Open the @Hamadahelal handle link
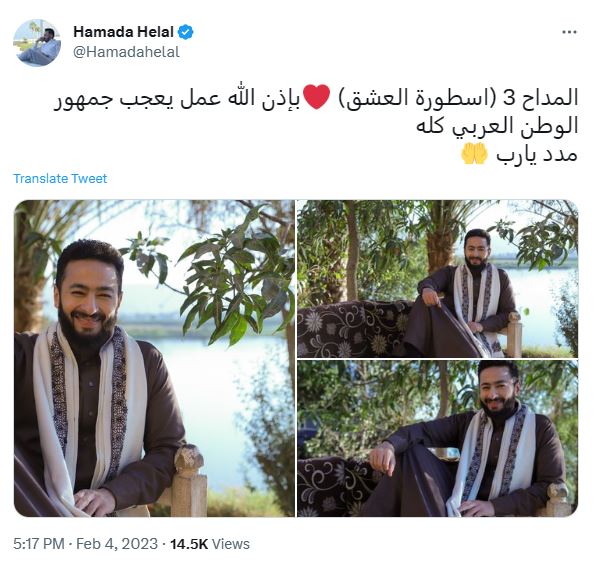The width and height of the screenshot is (593, 562). (x=126, y=52)
